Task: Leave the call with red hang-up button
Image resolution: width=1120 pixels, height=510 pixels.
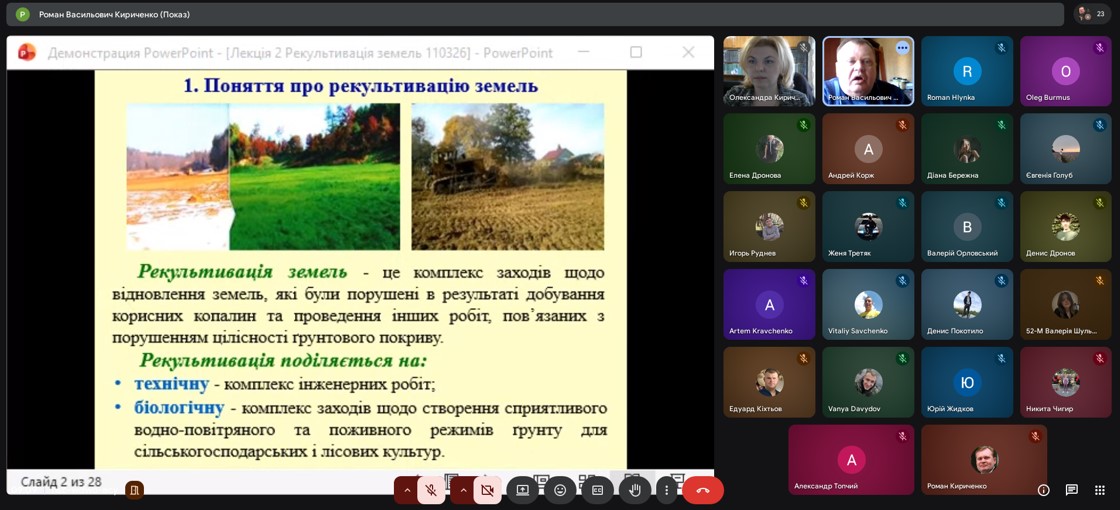Action: 703,490
